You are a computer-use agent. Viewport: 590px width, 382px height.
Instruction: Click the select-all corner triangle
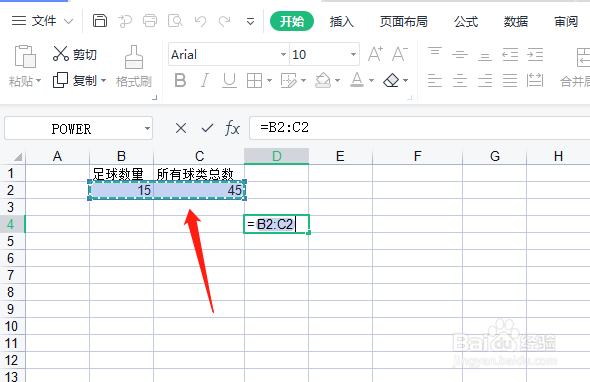point(17,157)
